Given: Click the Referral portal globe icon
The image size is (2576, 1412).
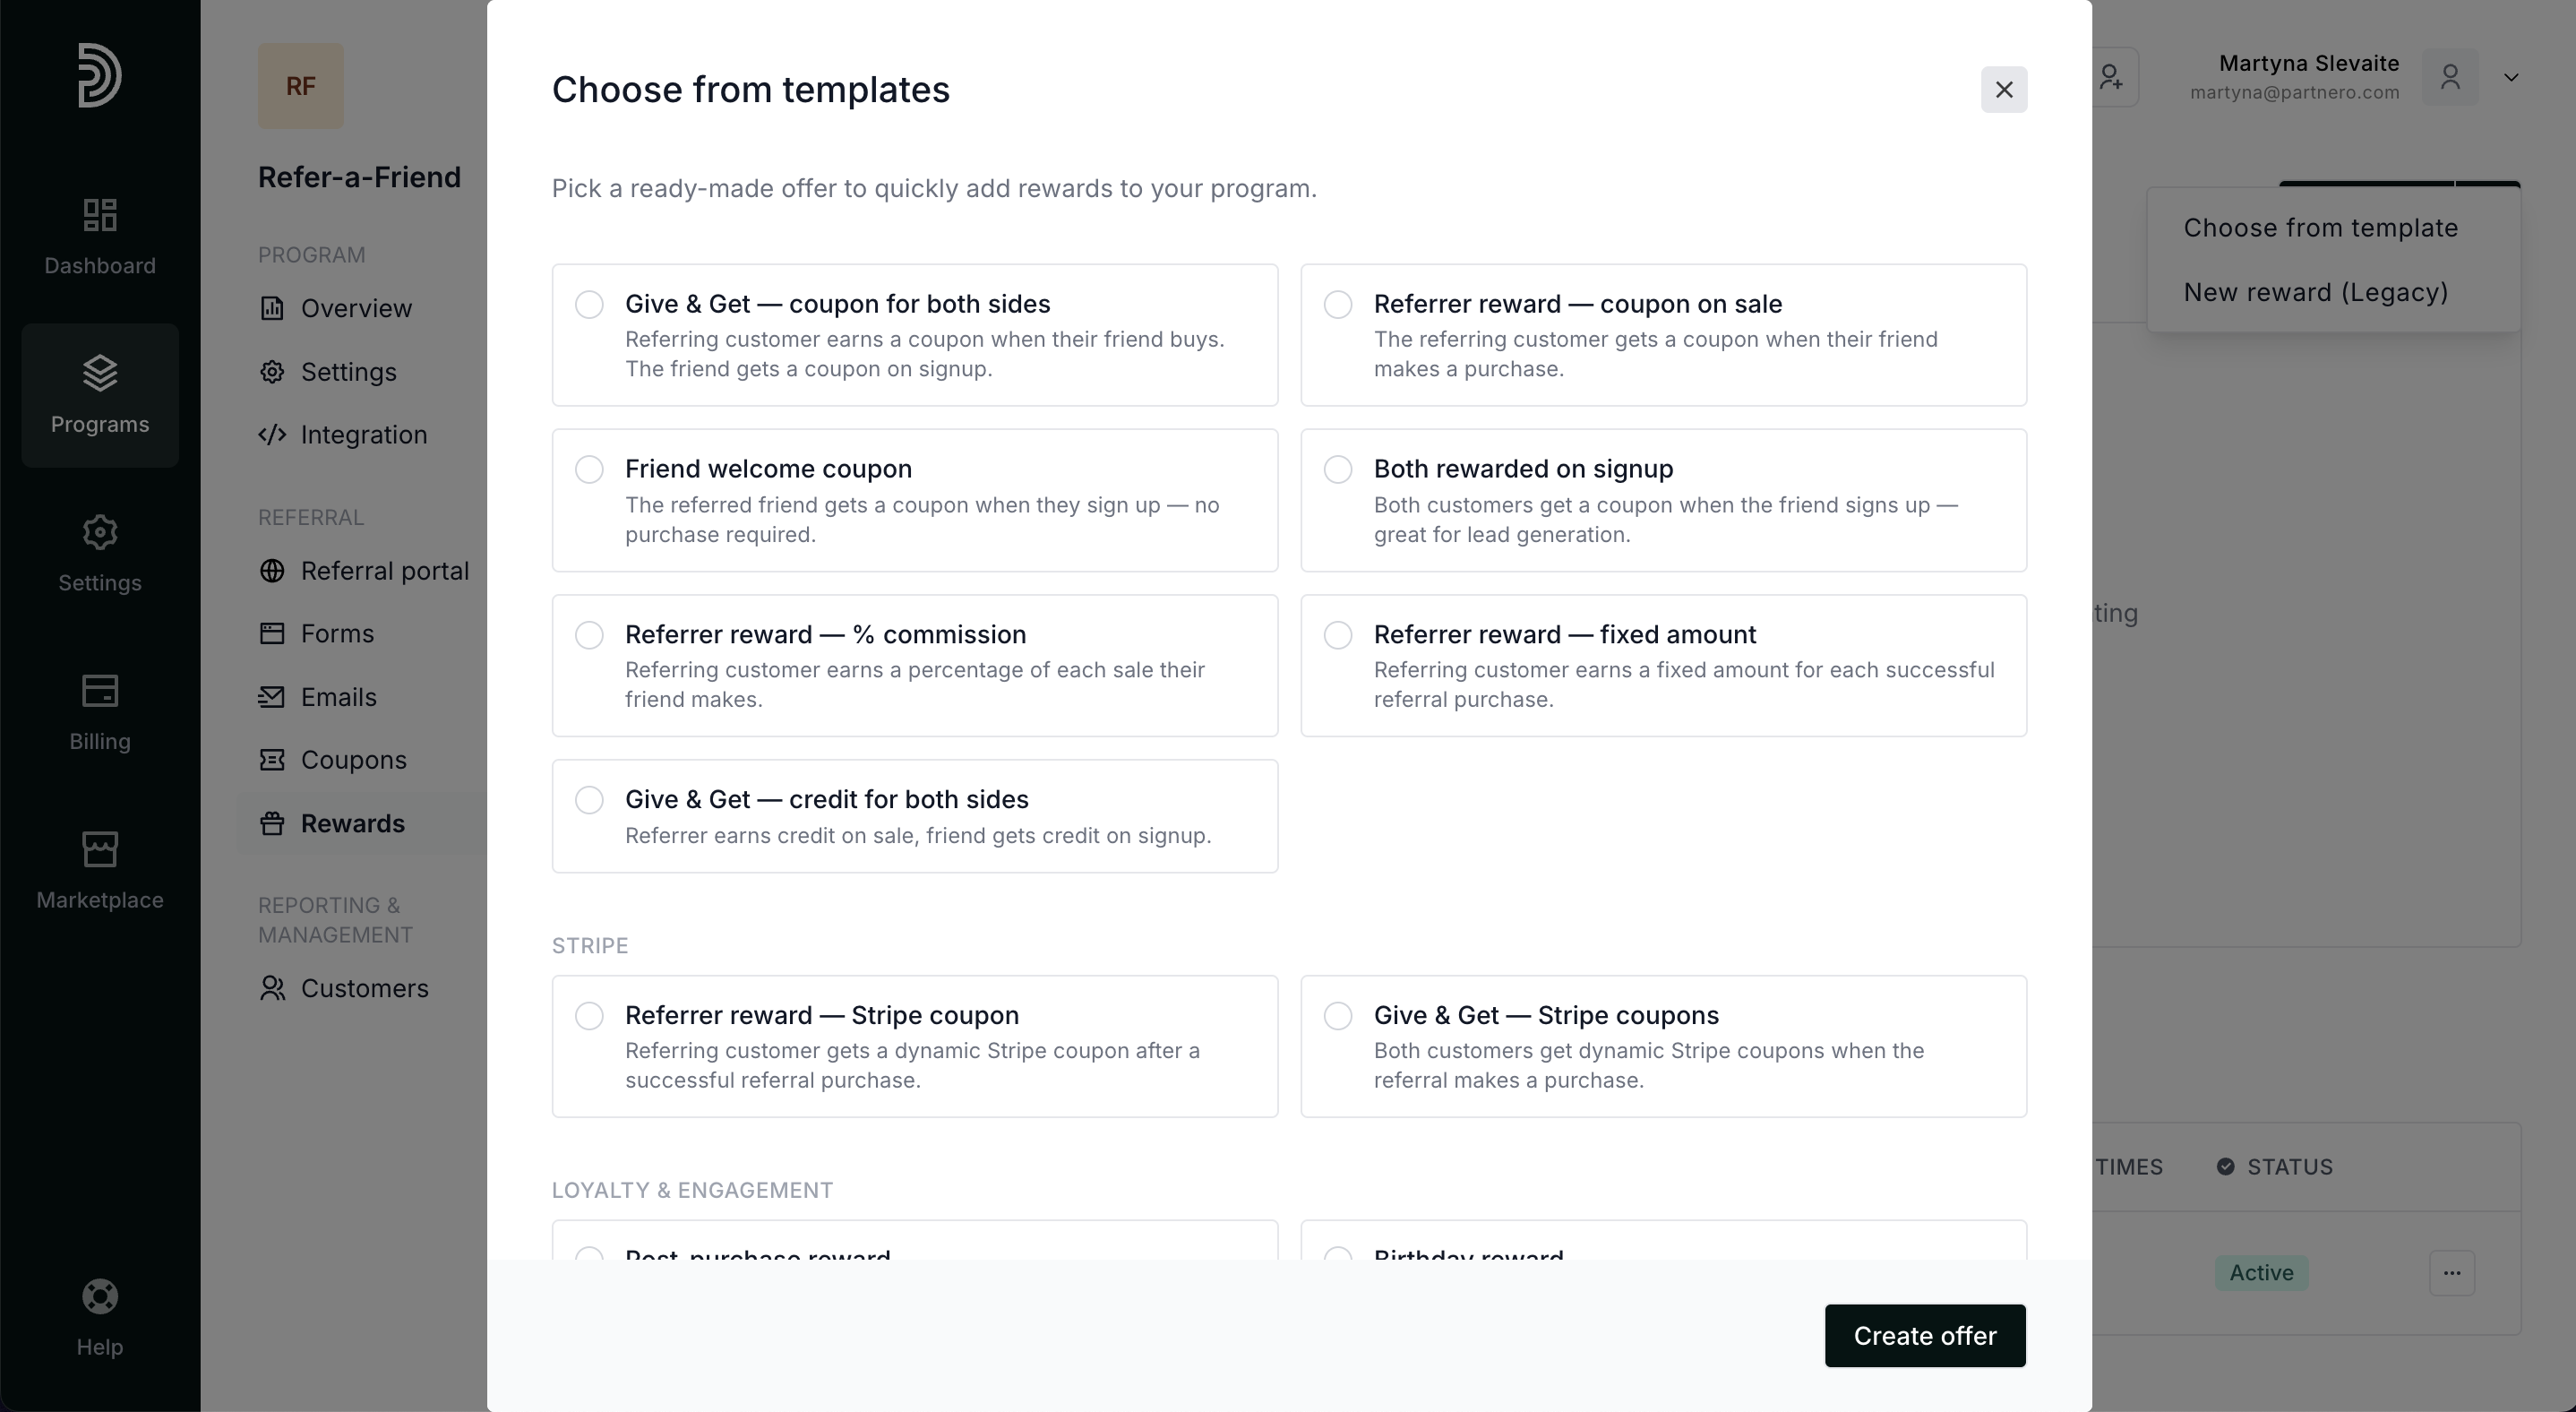Looking at the screenshot, I should point(272,571).
